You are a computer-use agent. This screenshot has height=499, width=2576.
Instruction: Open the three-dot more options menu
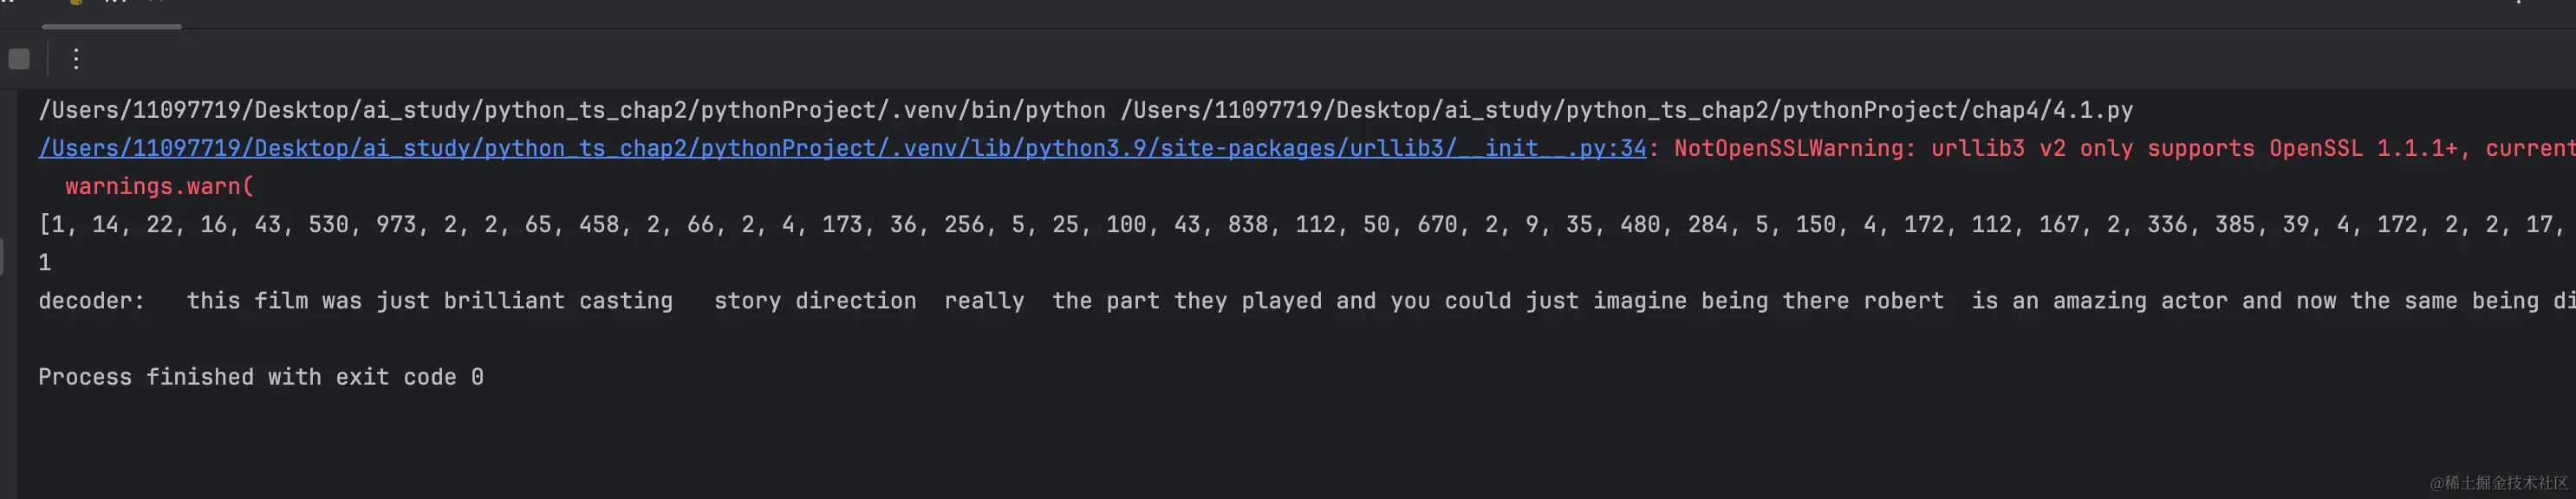pyautogui.click(x=76, y=59)
